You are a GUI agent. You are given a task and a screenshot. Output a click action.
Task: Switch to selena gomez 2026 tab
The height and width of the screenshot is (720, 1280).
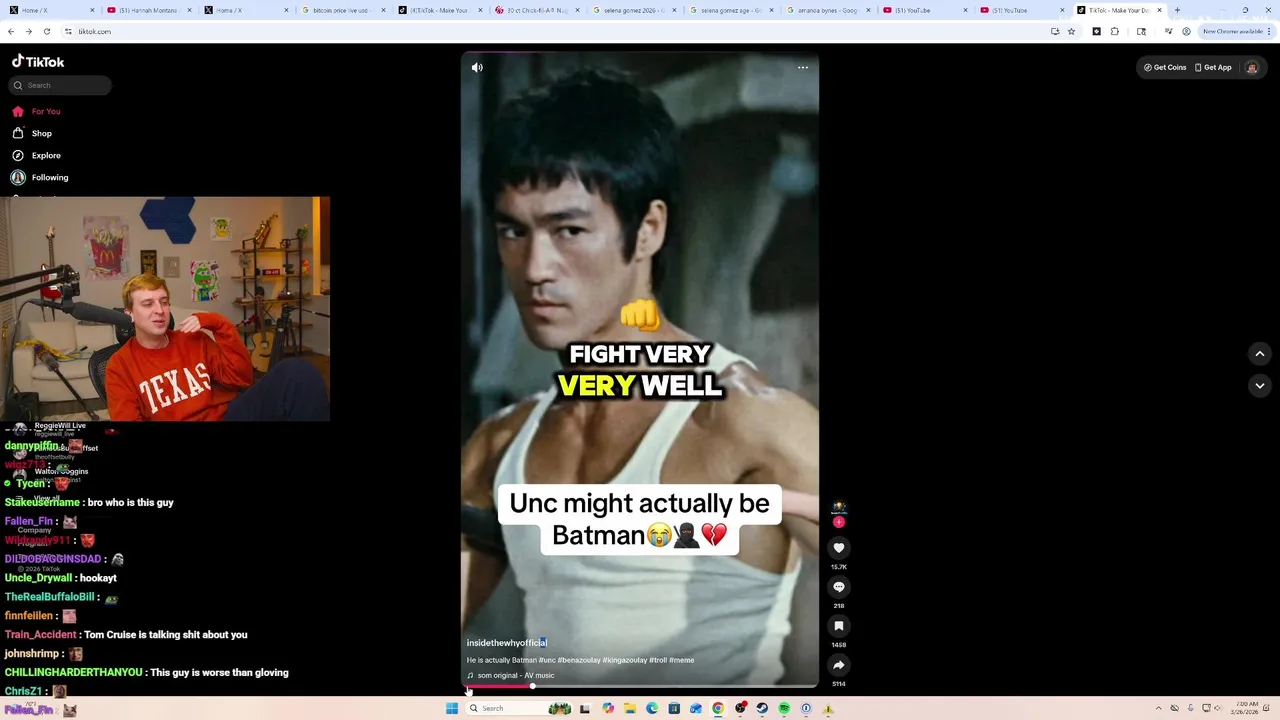tap(633, 10)
